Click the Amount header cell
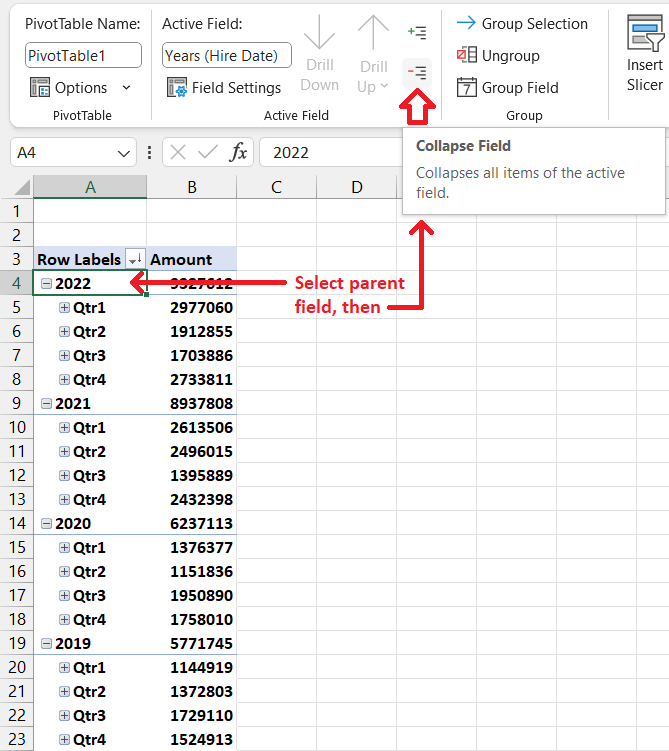Screen dimensions: 669x751 (x=192, y=259)
